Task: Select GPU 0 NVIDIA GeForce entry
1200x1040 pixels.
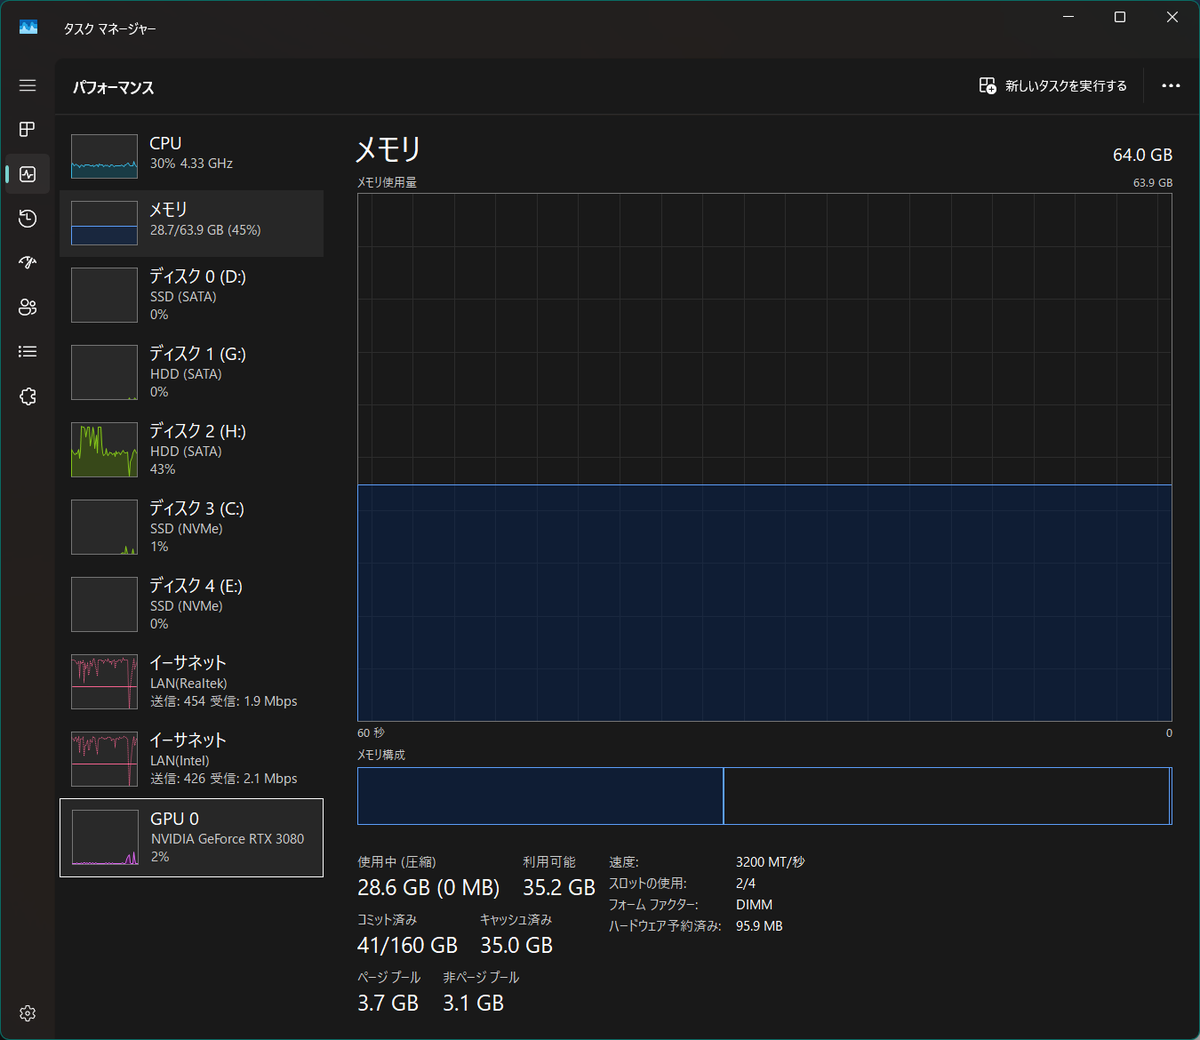Action: pos(191,838)
